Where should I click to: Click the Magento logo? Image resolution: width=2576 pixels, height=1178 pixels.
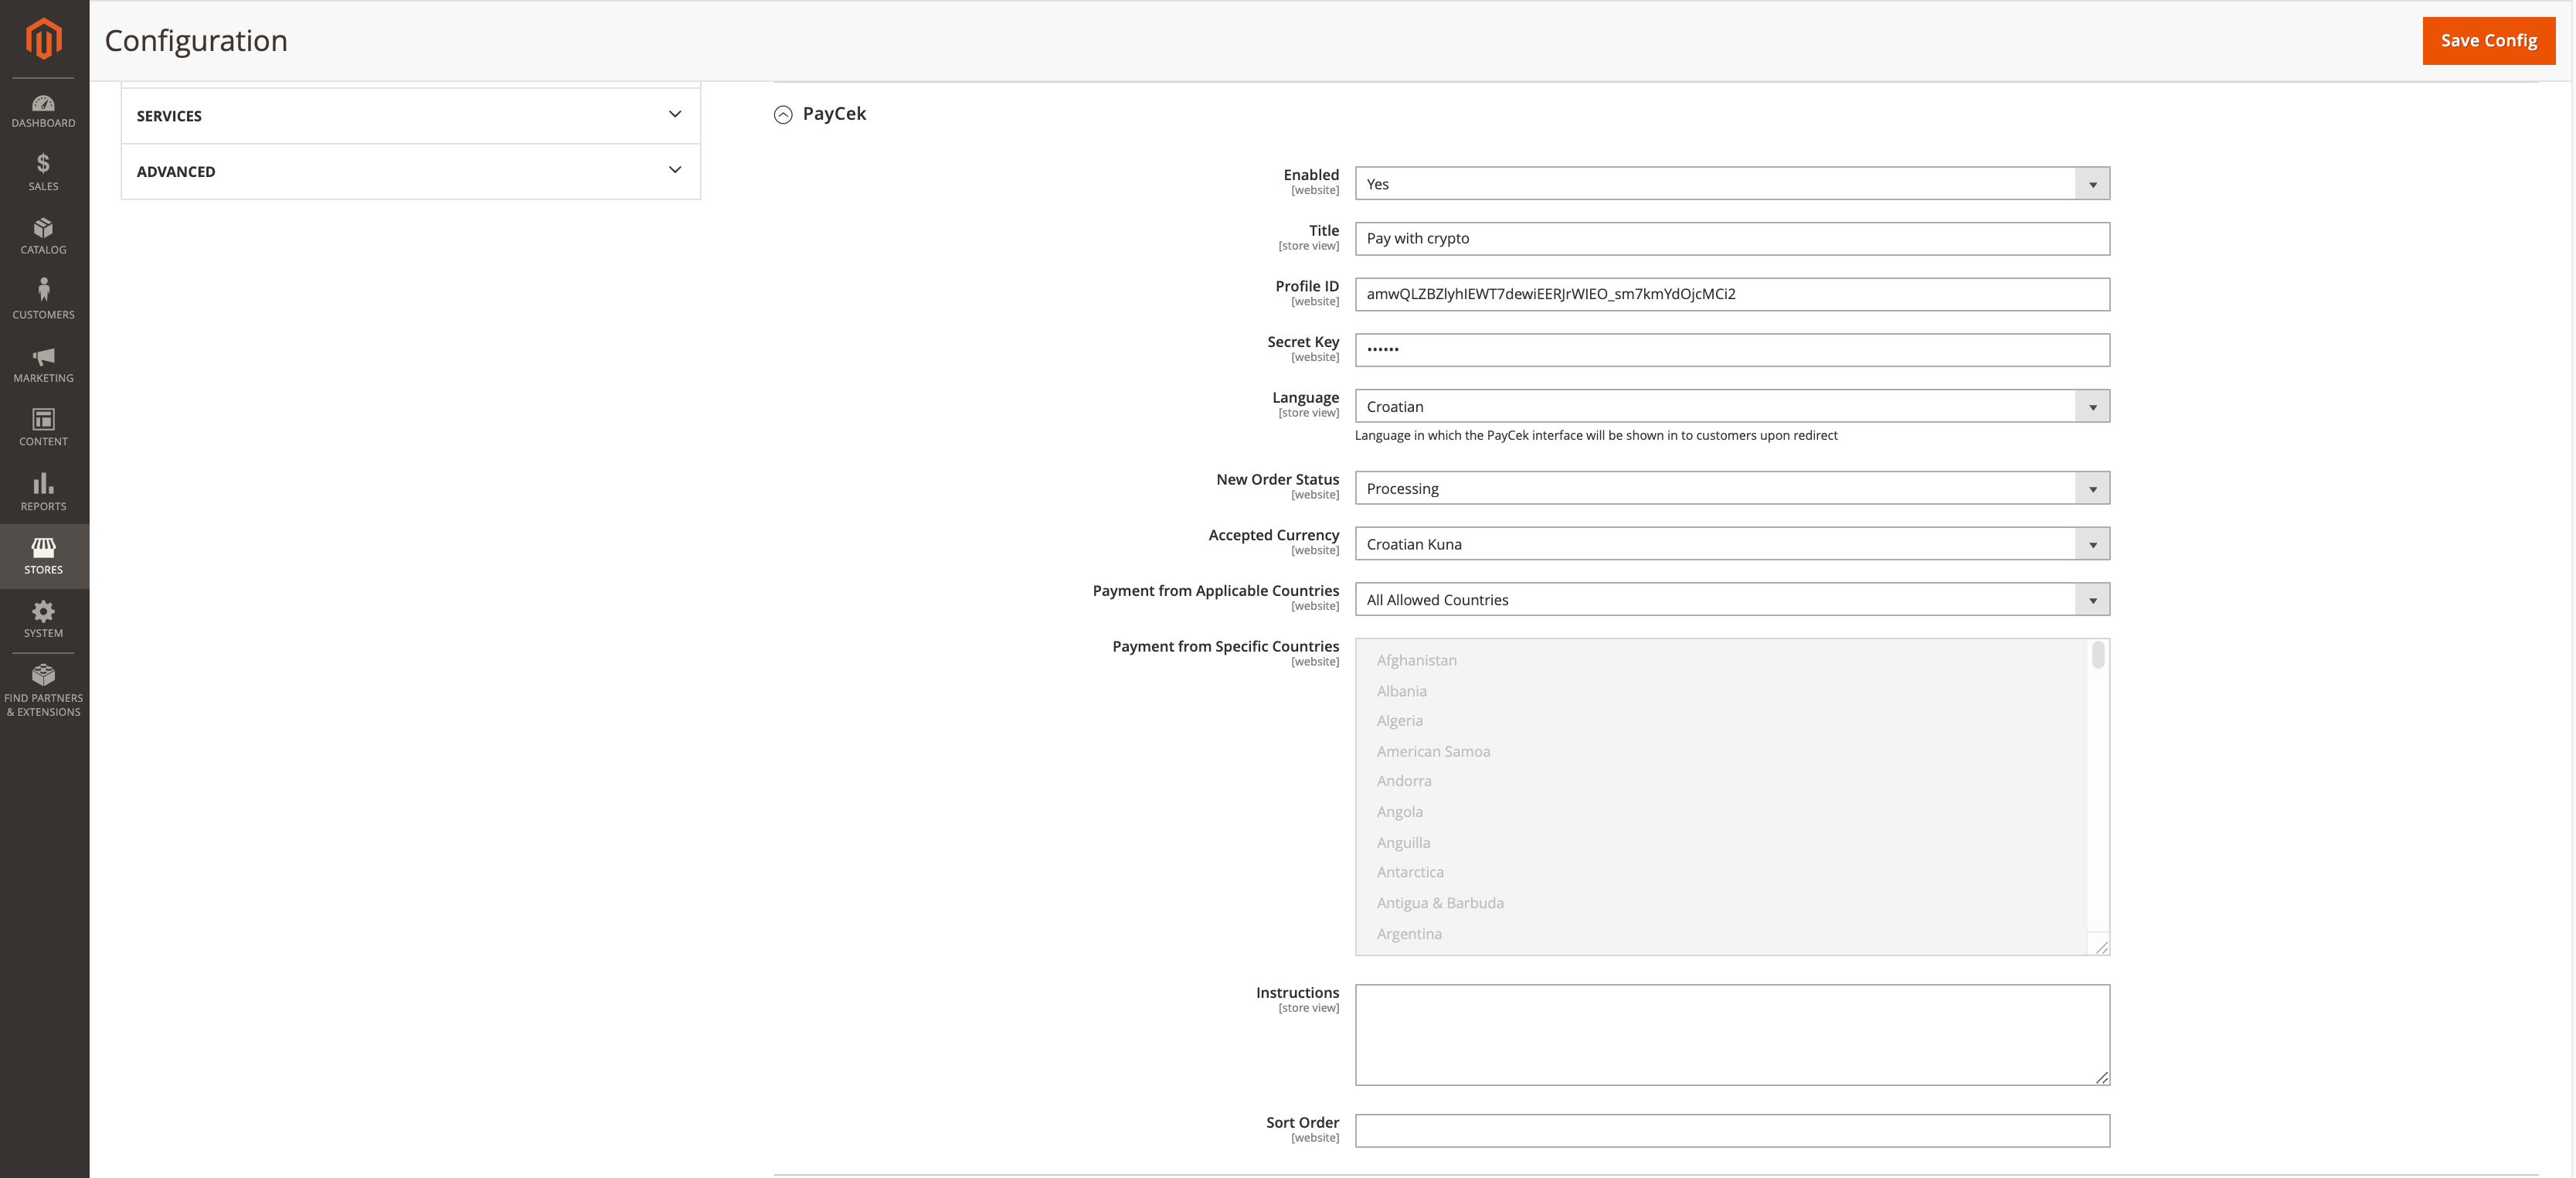(x=43, y=39)
